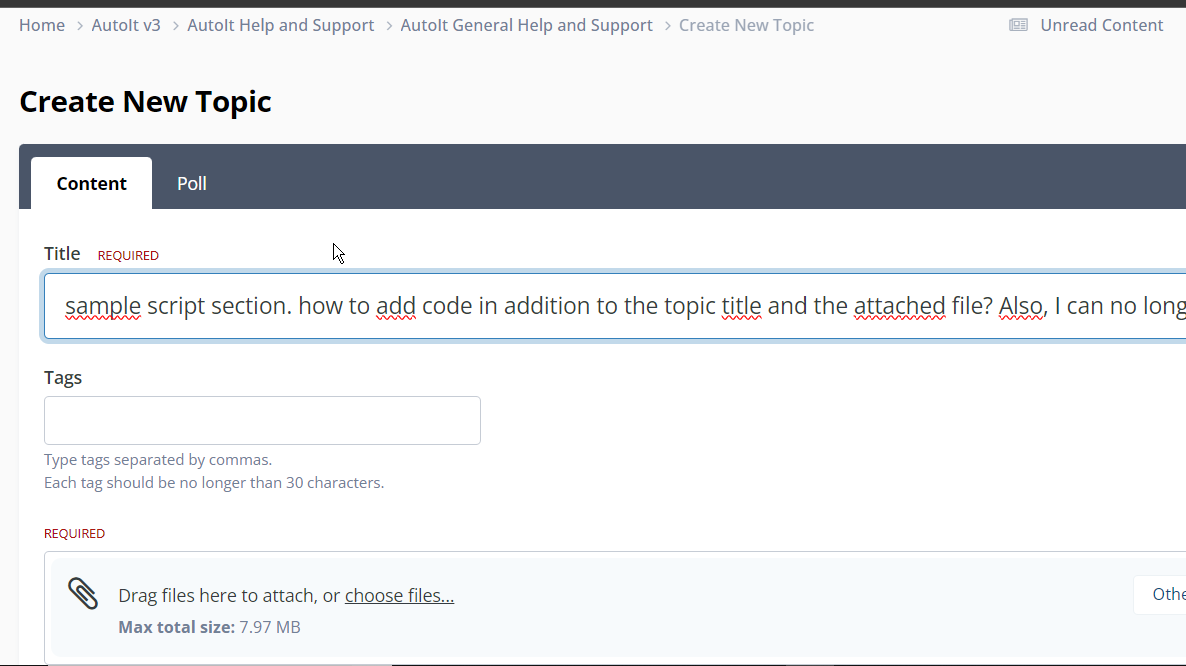Click the Title field label
The height and width of the screenshot is (666, 1186).
pos(62,254)
